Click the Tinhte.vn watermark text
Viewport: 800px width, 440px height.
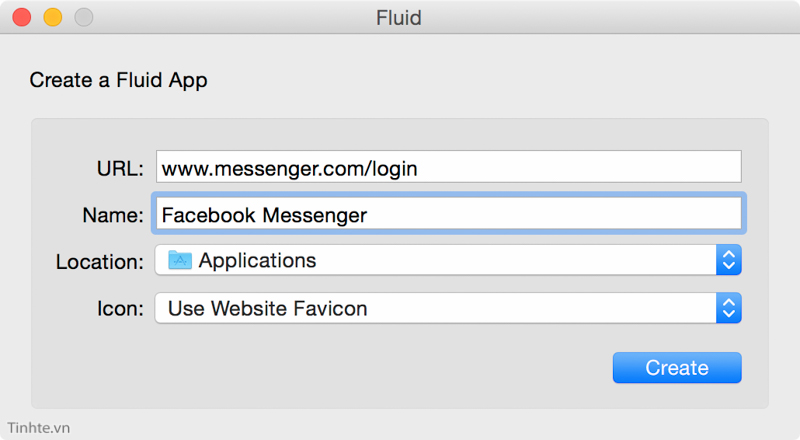[x=39, y=428]
